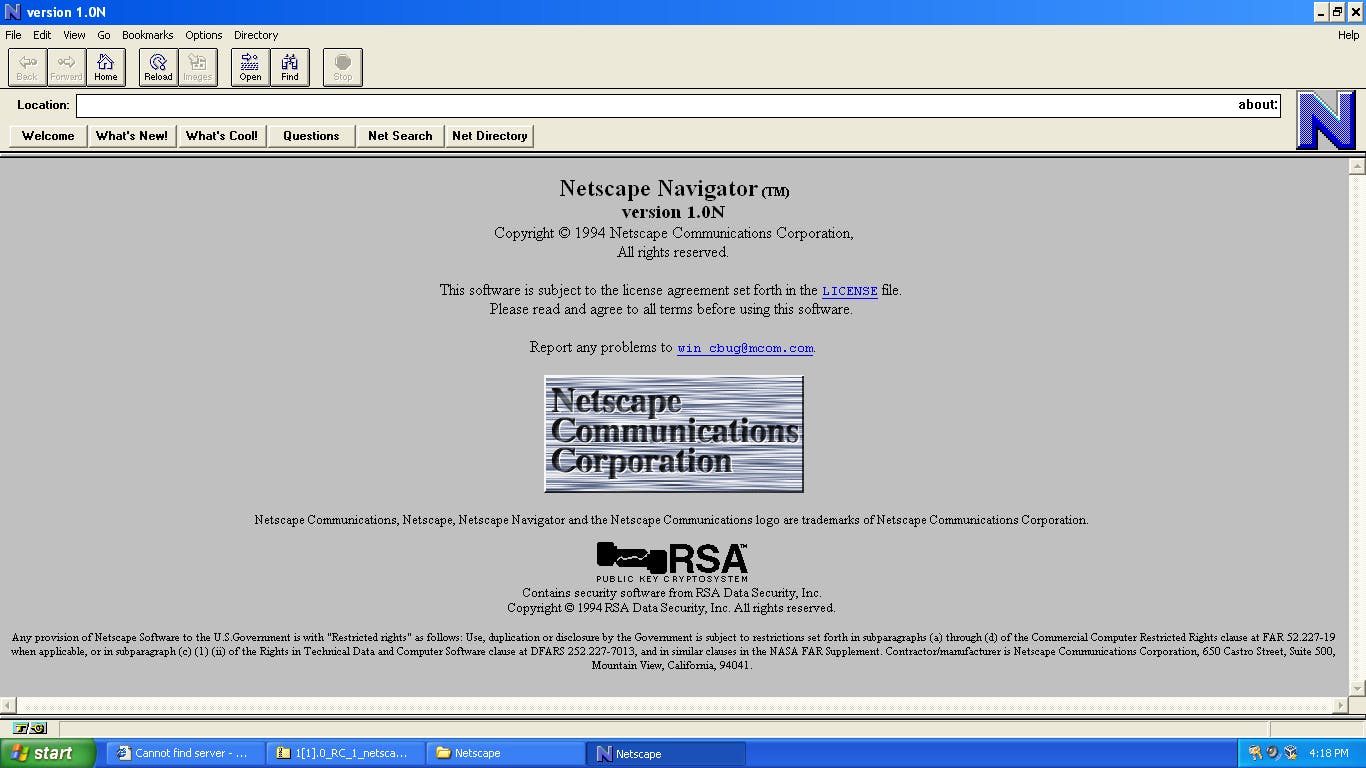Click the 'All rights reserved.' line under the Netscape copyright
Image resolution: width=1366 pixels, height=768 pixels.
pyautogui.click(x=673, y=252)
